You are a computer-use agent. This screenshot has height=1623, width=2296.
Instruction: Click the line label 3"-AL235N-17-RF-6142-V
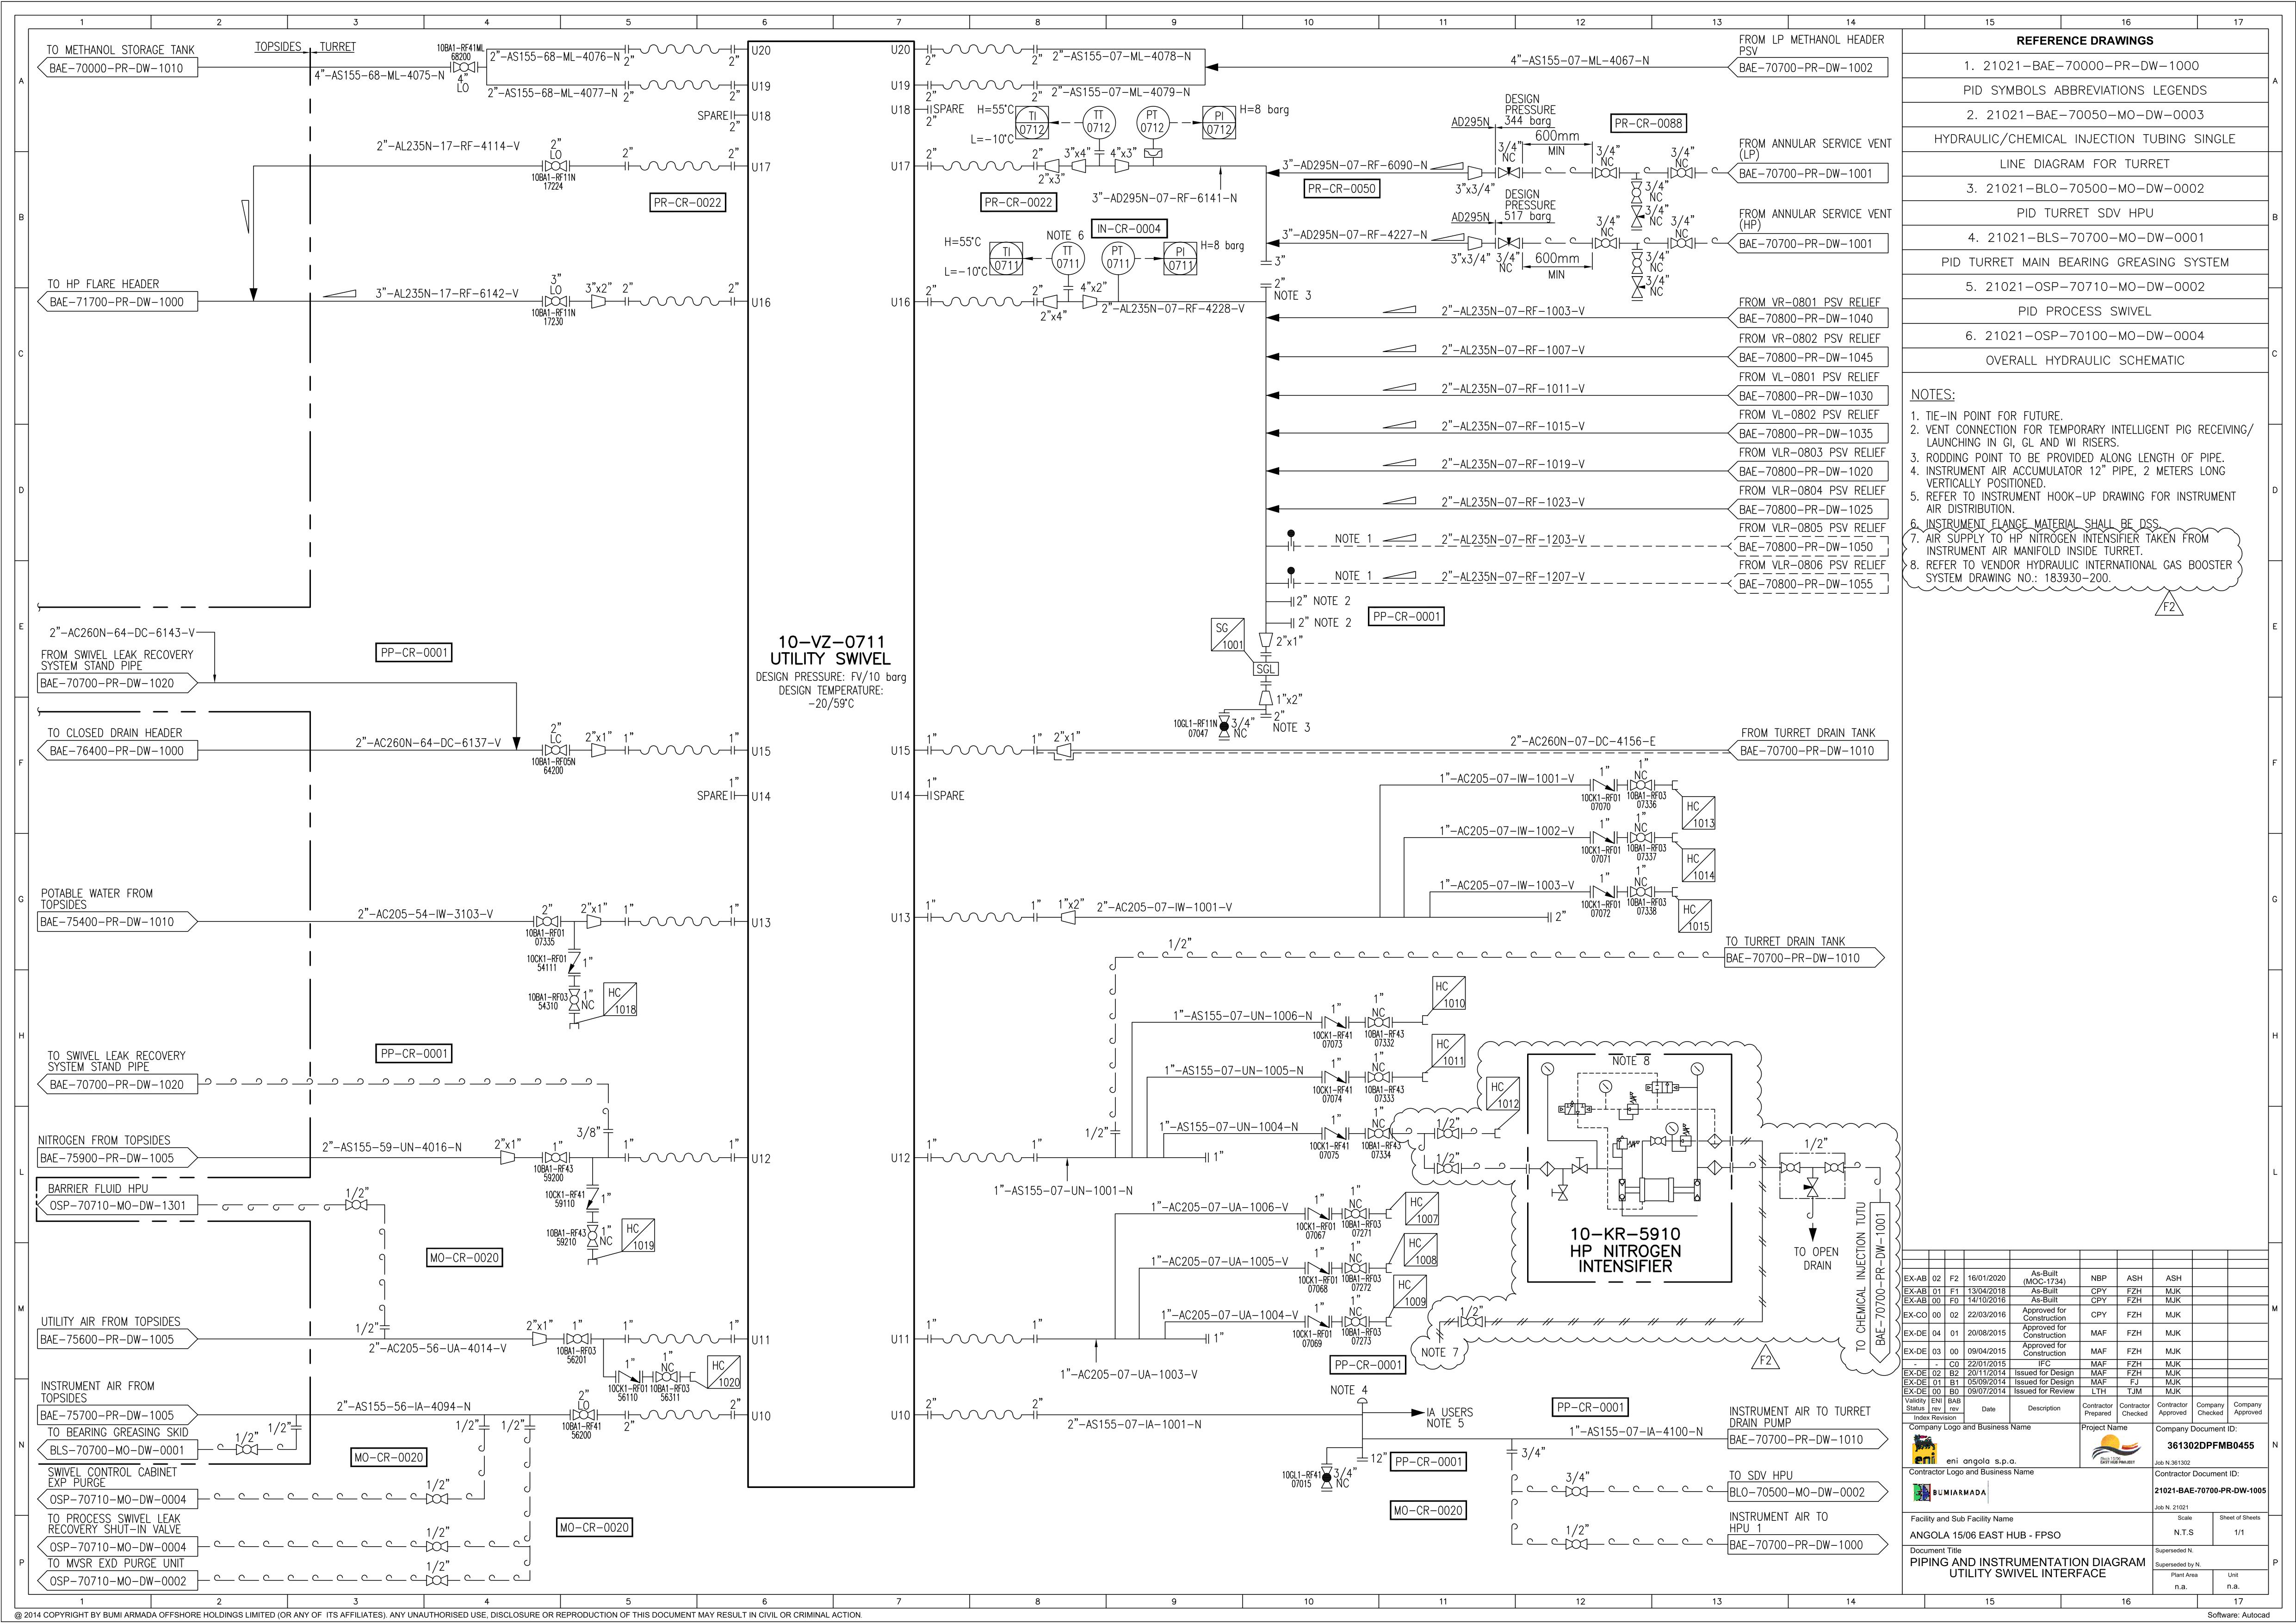click(447, 294)
